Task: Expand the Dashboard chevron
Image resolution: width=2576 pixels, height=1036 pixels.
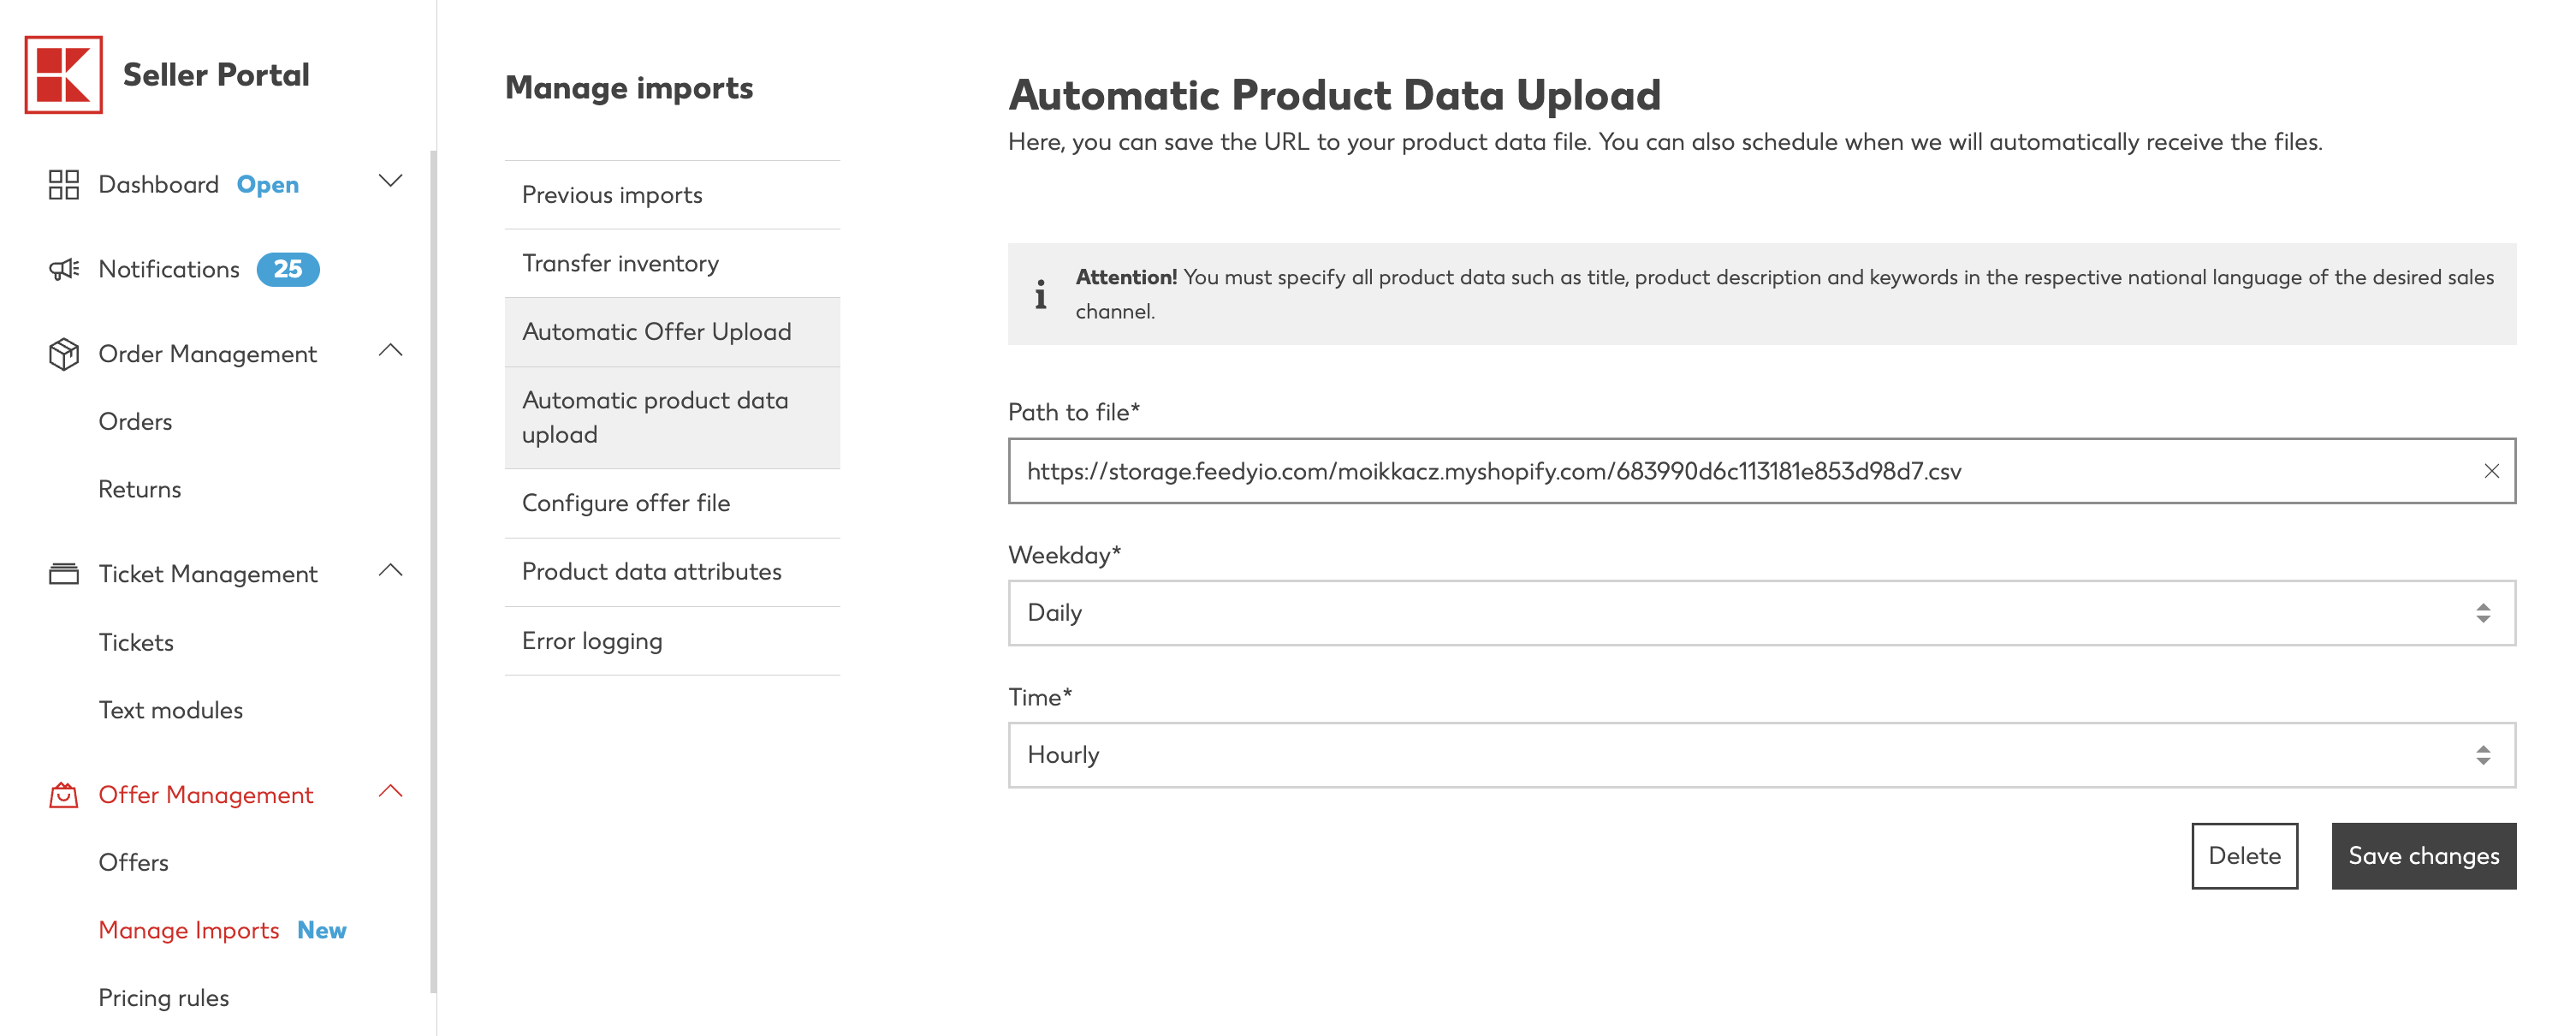Action: click(x=390, y=181)
